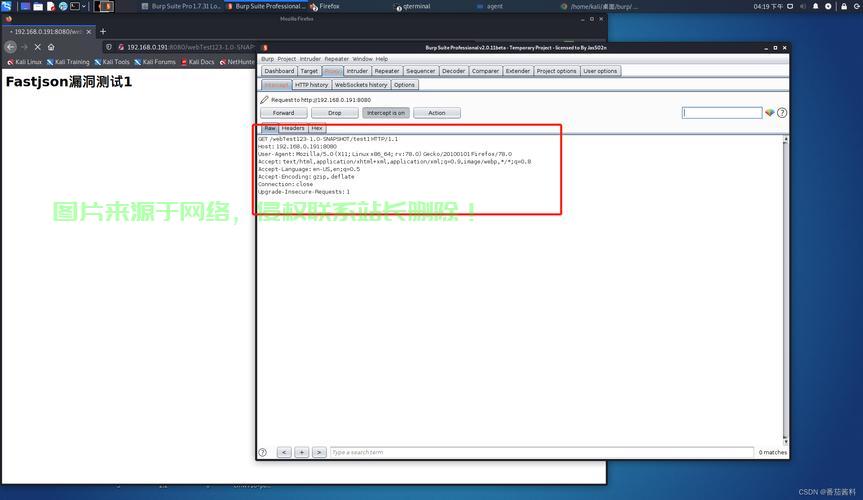Switch to the Decoder tab

pos(454,71)
